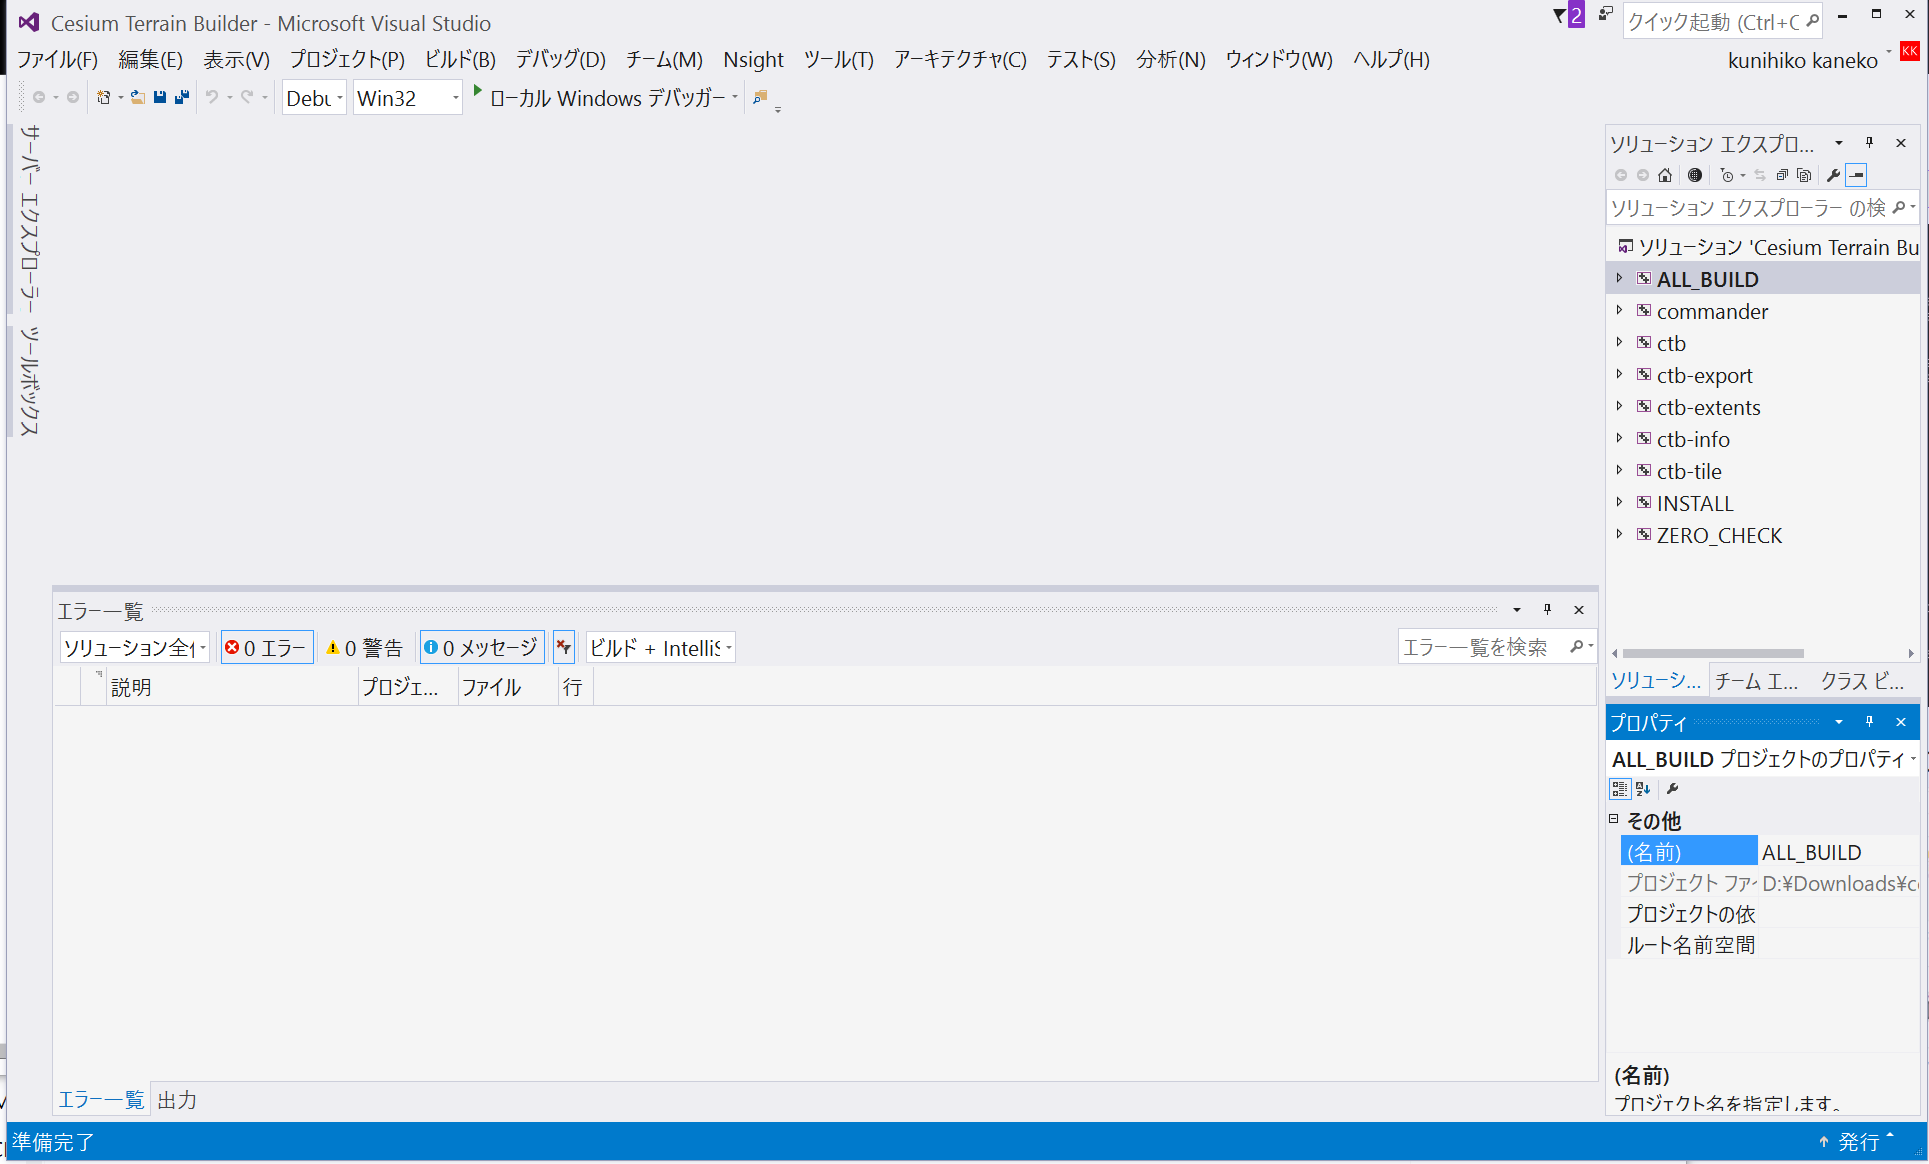
Task: Click the Solution Explorer Home icon
Action: click(x=1665, y=175)
